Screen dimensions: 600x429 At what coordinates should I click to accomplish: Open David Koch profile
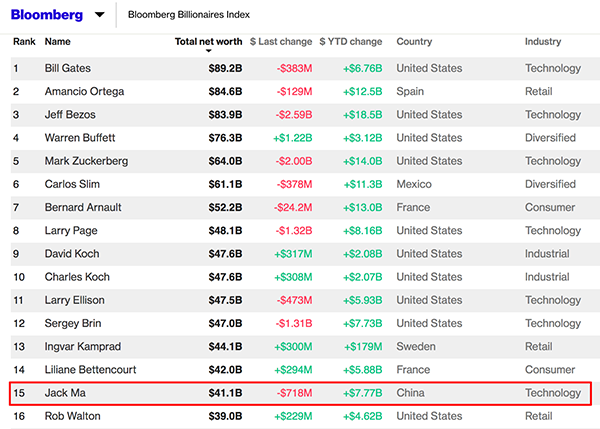72,254
